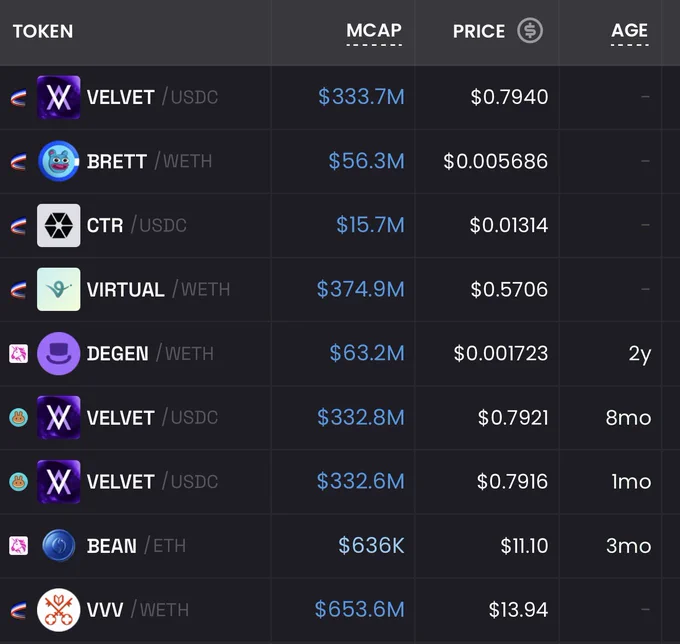The image size is (680, 644).
Task: Click the PRICE column header label
Action: click(479, 31)
